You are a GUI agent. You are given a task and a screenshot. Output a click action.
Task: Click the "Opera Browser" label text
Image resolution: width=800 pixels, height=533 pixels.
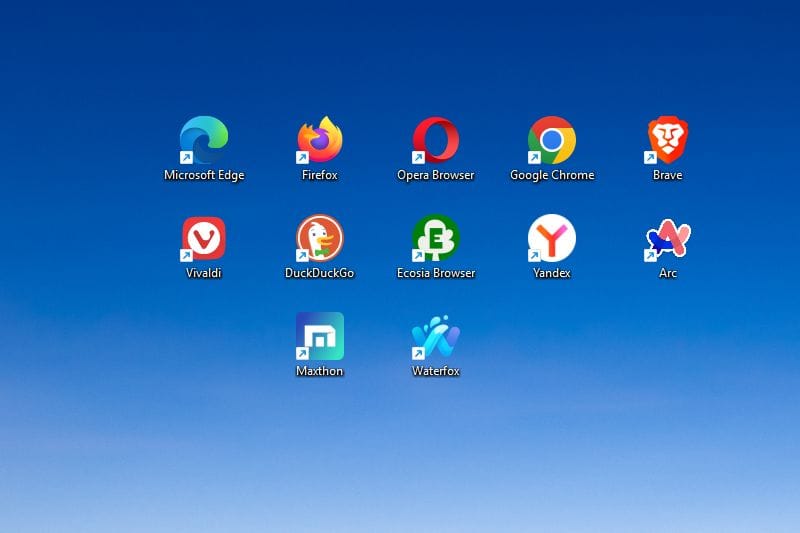point(436,175)
